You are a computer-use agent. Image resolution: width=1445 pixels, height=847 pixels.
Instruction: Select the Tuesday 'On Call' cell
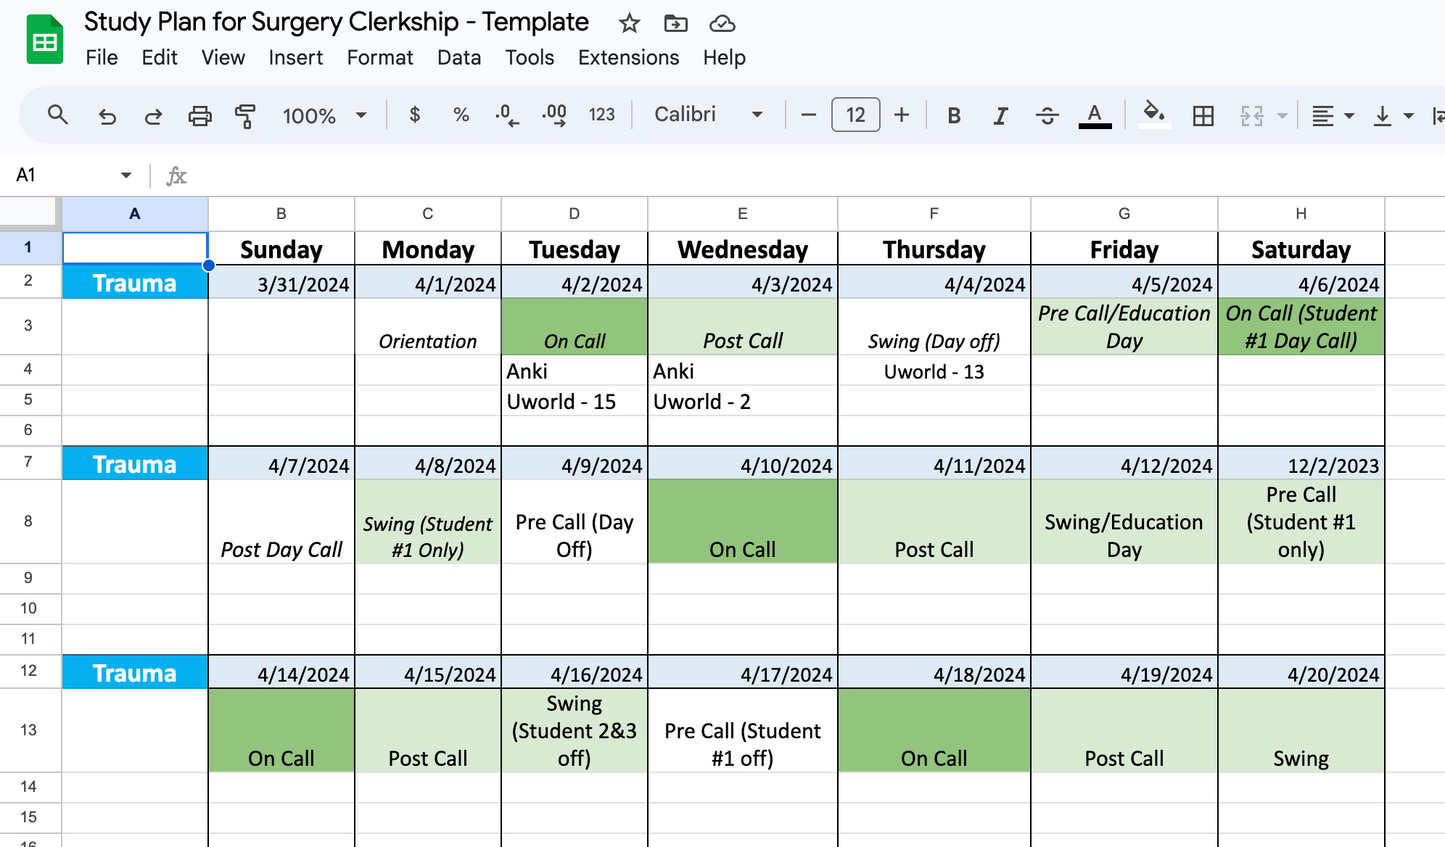(x=574, y=326)
